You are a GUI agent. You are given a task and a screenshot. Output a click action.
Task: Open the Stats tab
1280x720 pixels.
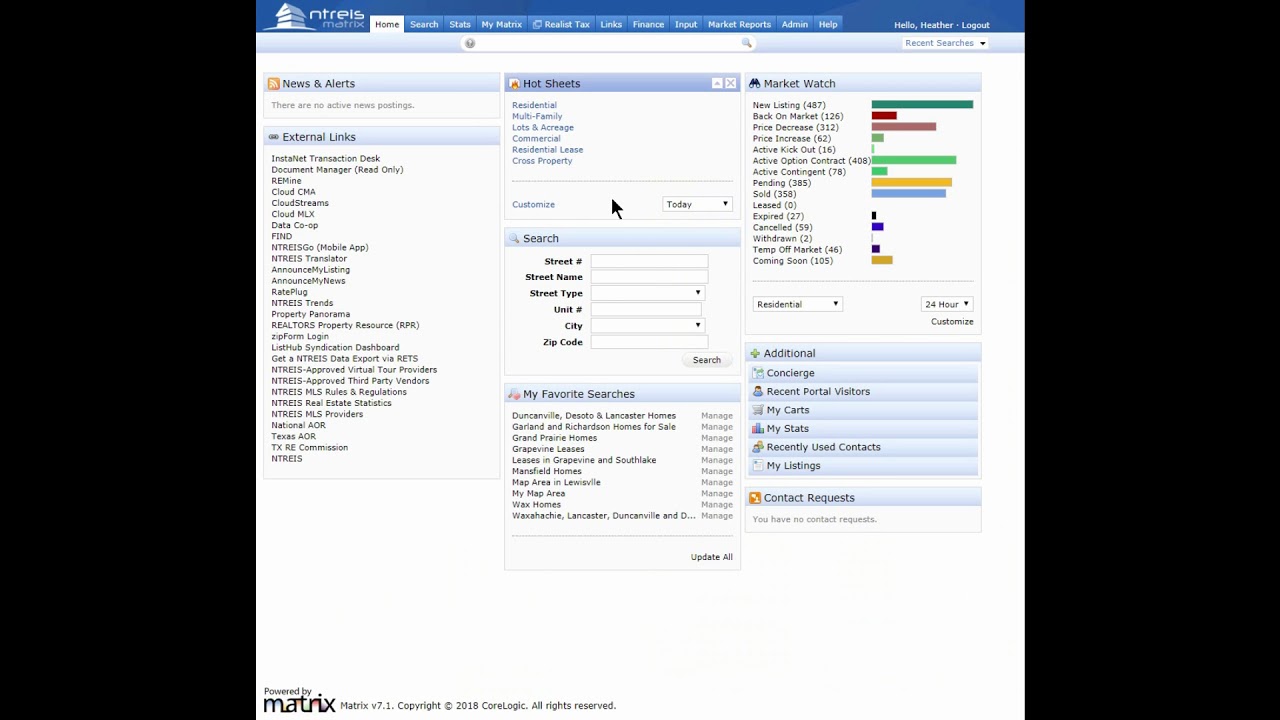[x=460, y=24]
